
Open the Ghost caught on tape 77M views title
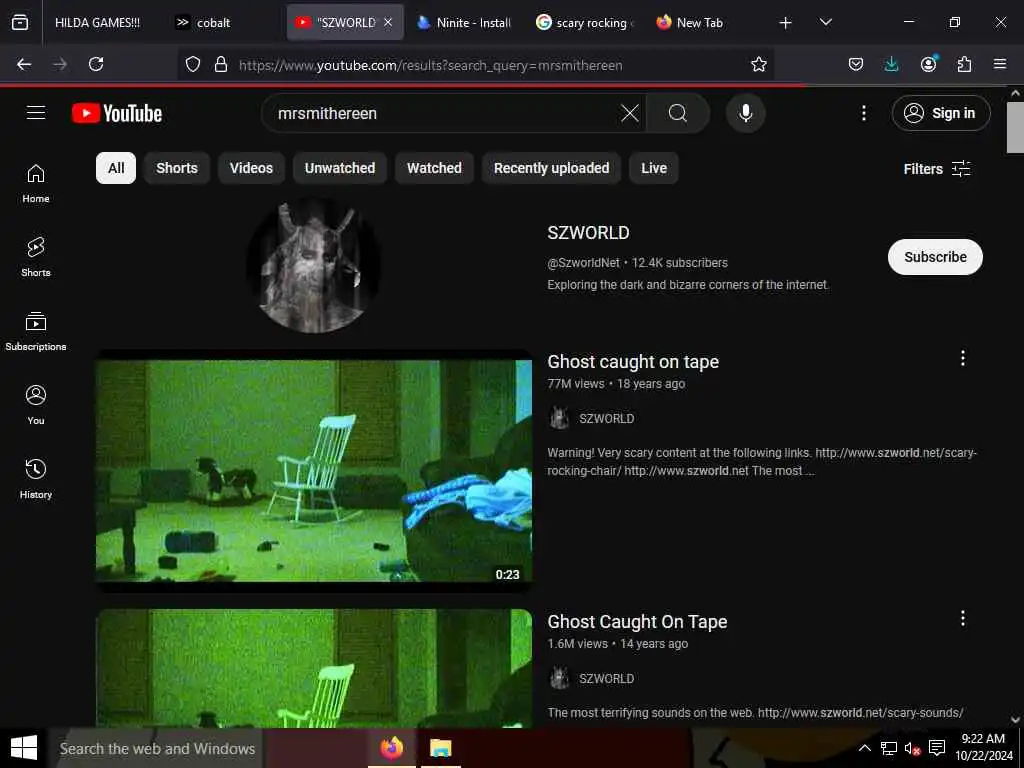pyautogui.click(x=633, y=361)
